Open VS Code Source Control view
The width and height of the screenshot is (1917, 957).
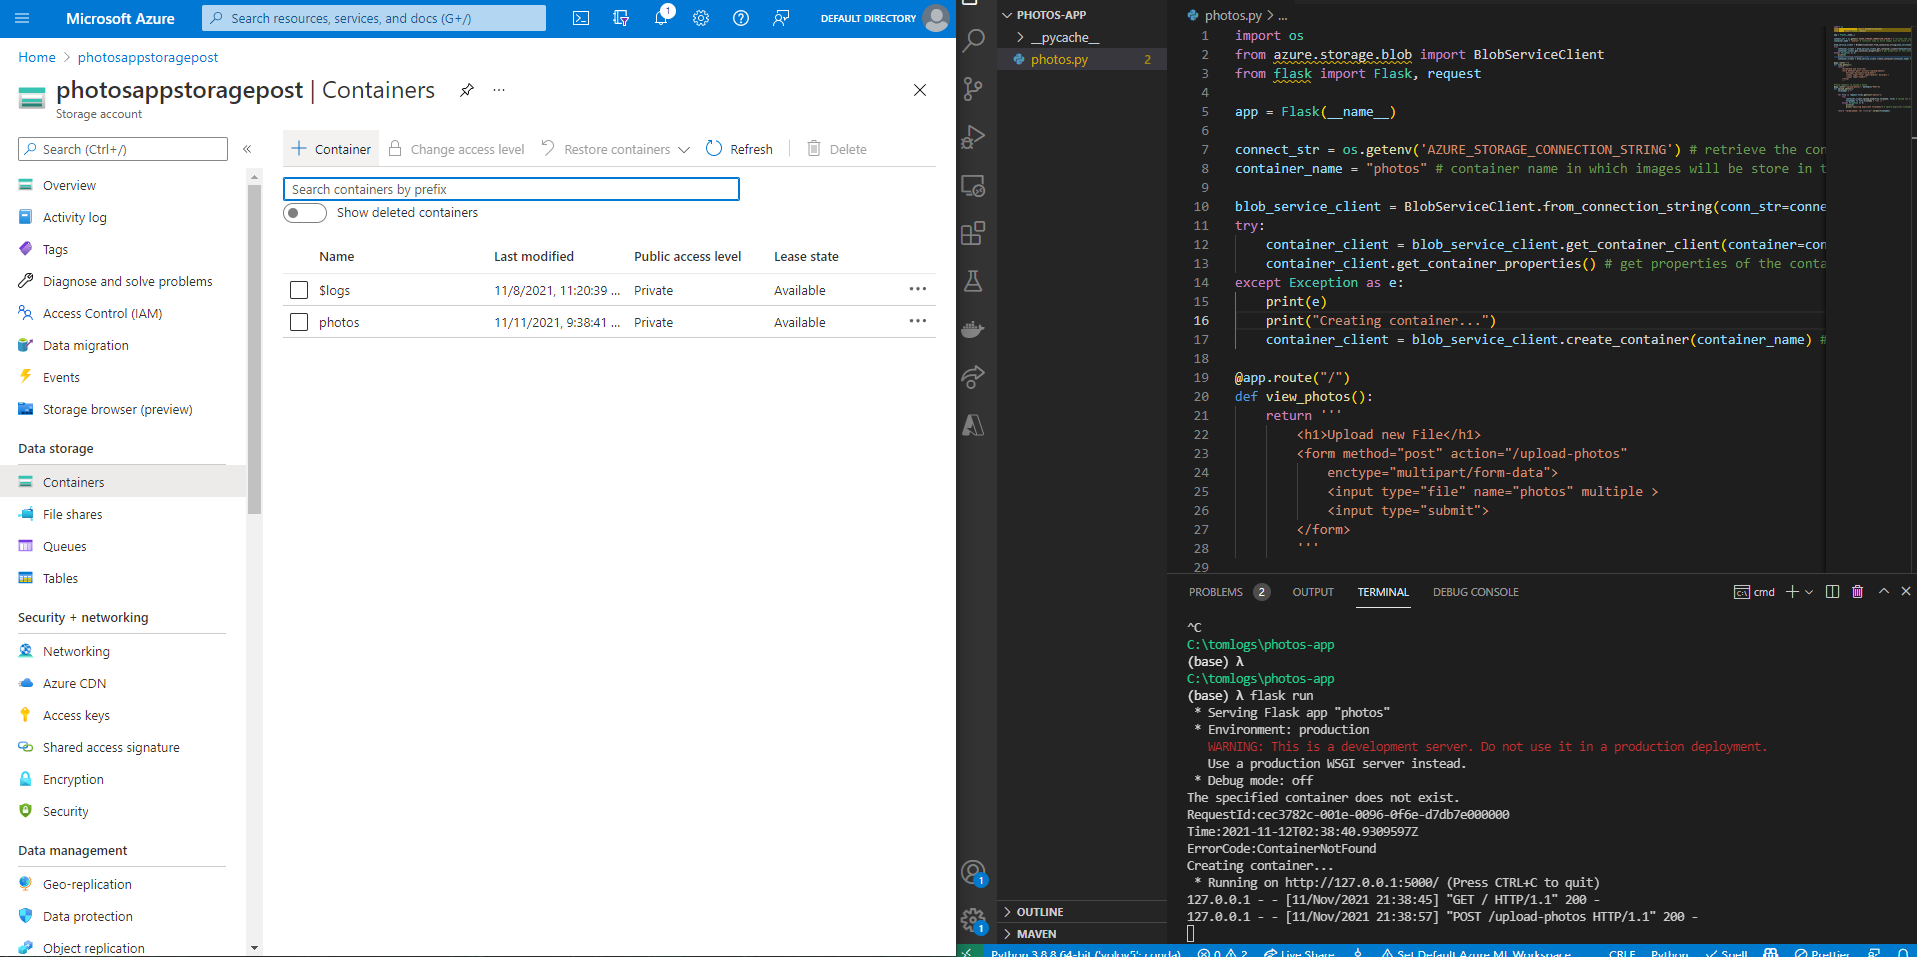click(973, 89)
